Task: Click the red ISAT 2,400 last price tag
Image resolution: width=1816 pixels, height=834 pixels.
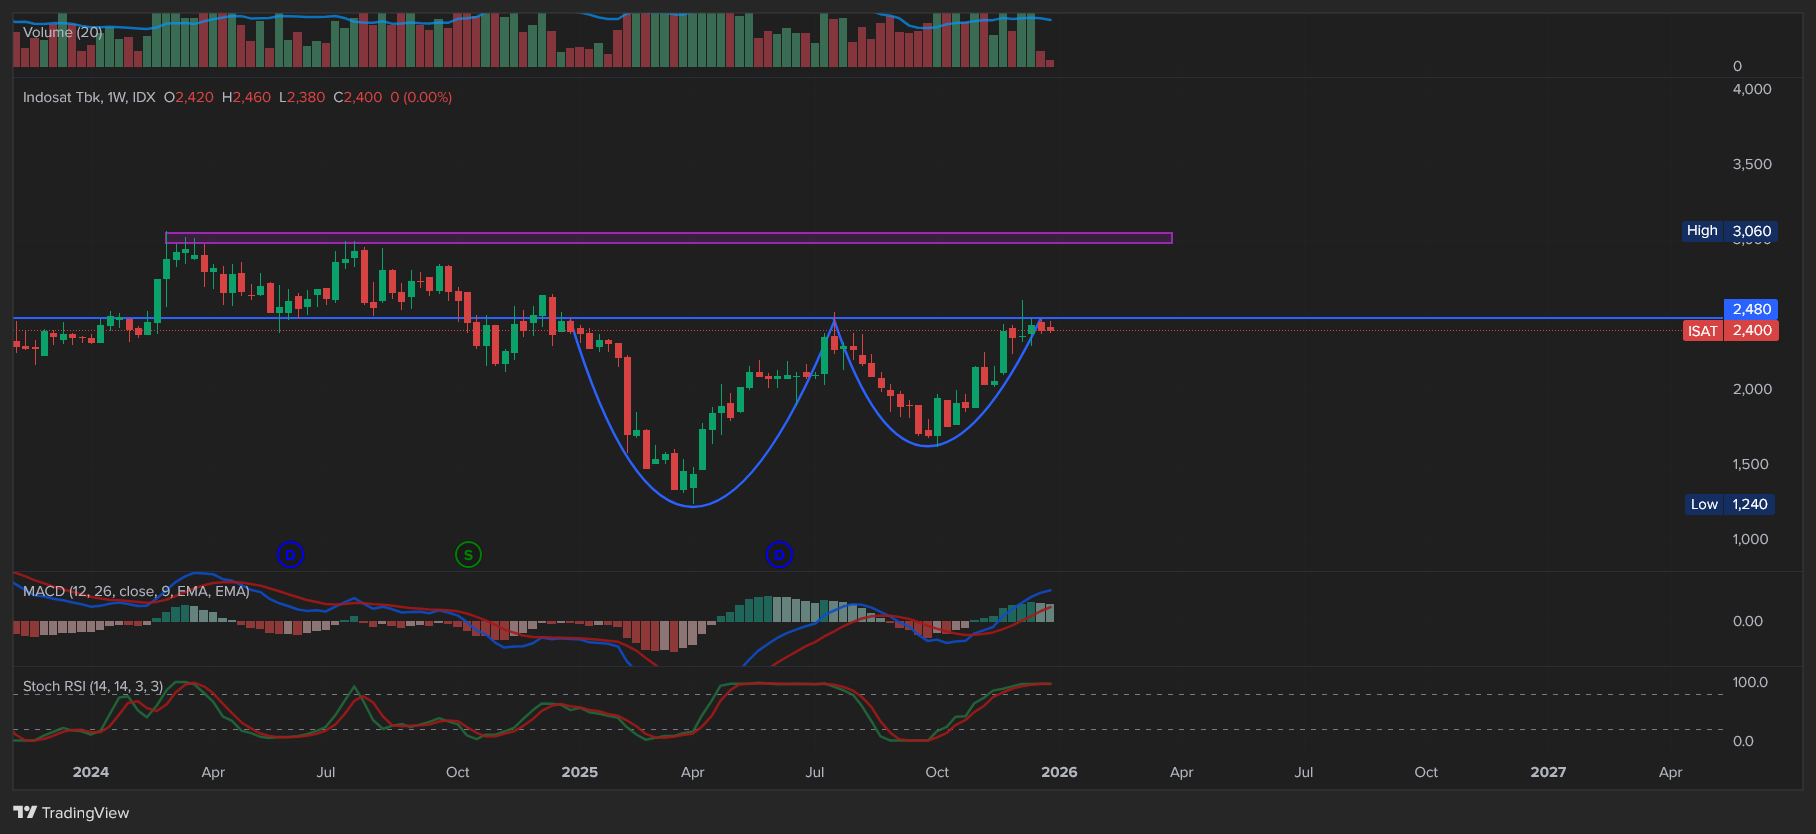Action: coord(1731,330)
